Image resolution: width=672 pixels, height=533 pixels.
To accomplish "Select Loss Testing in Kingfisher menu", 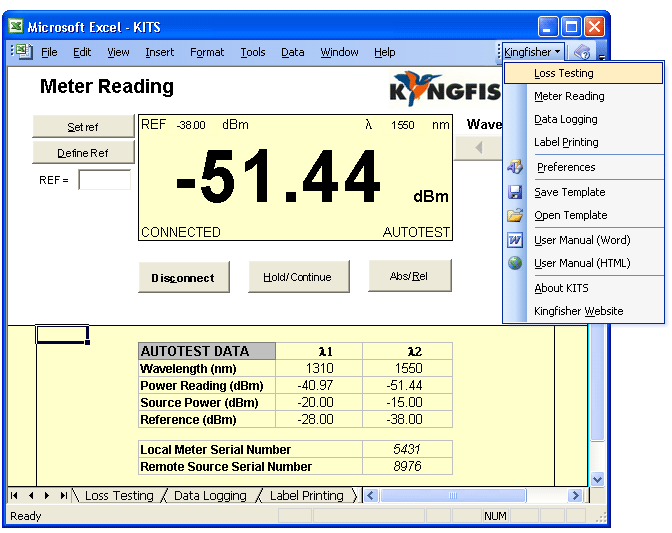I will point(583,73).
